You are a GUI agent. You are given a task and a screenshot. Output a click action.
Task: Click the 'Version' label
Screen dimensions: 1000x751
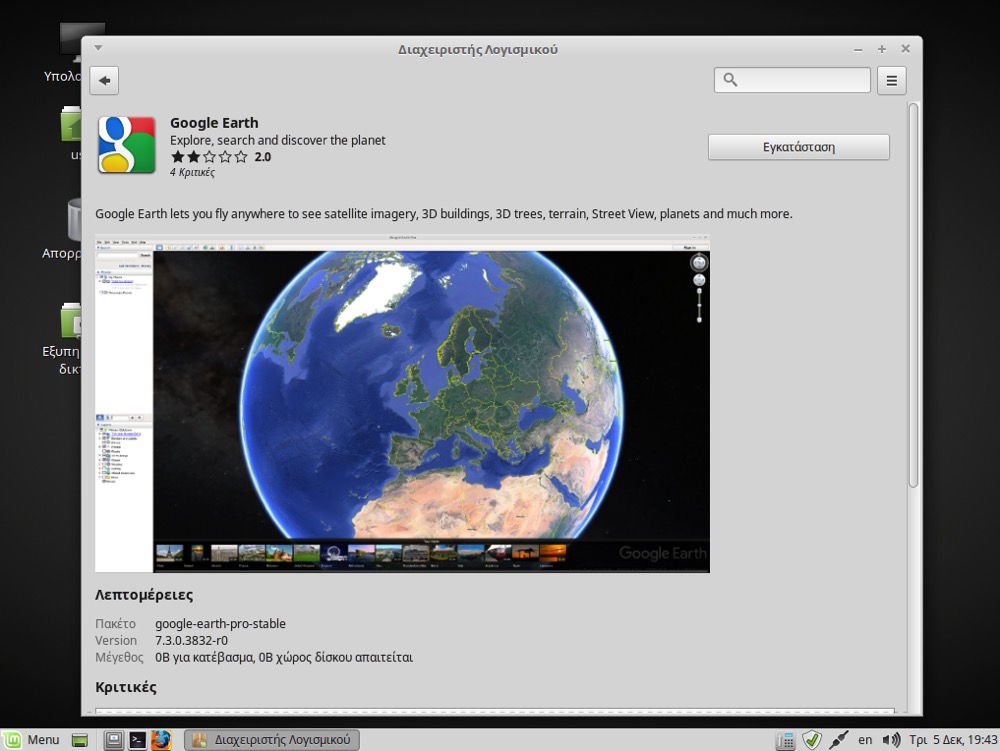point(116,640)
